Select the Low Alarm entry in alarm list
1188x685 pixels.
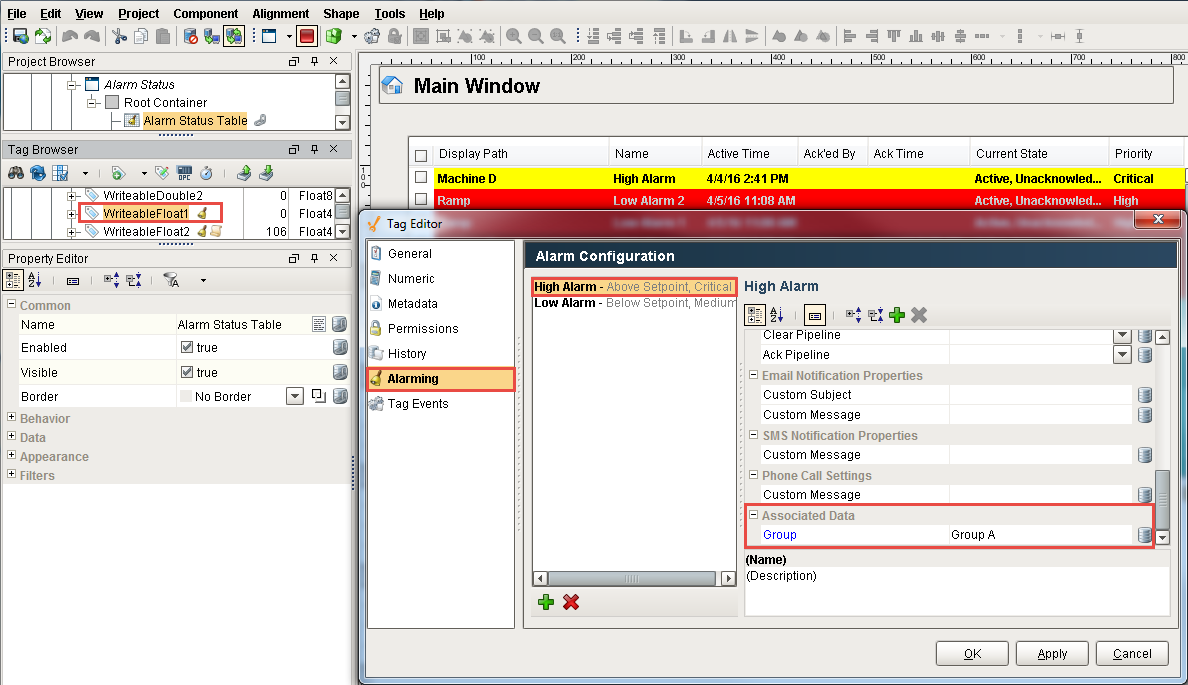tap(634, 303)
